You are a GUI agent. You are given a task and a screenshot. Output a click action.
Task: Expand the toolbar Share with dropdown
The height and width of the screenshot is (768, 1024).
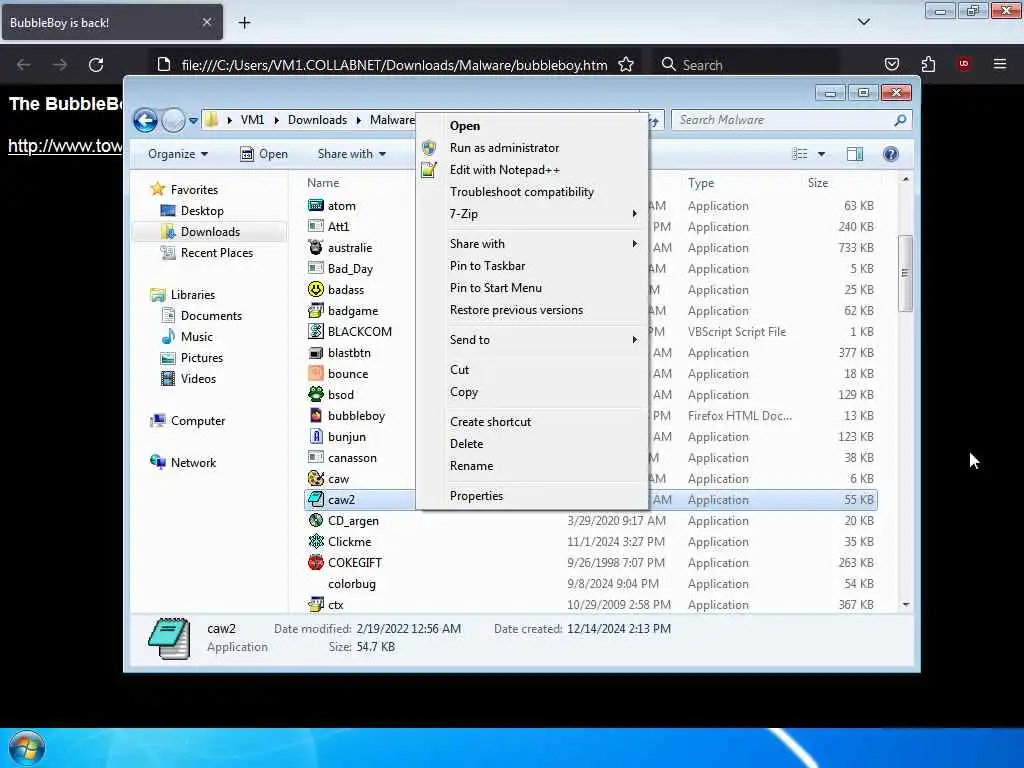[351, 154]
